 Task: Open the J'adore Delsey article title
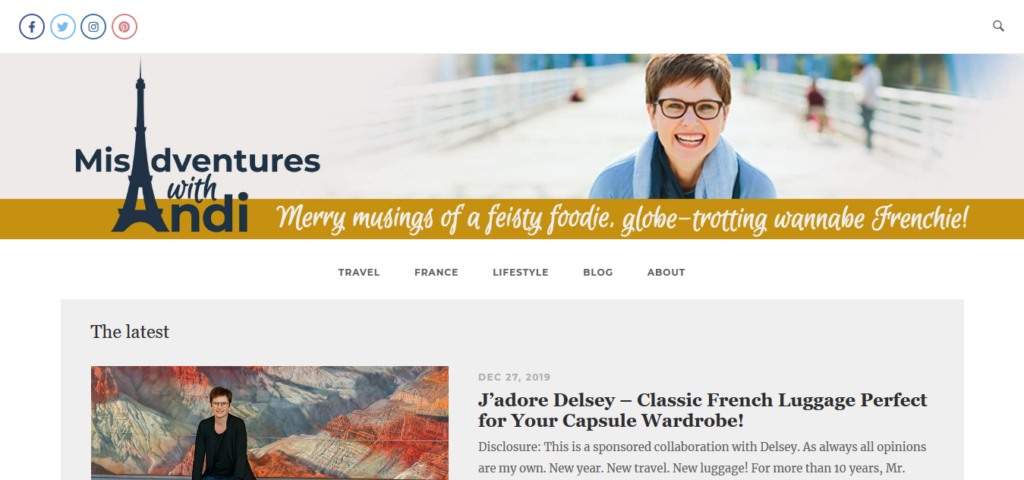click(x=702, y=410)
